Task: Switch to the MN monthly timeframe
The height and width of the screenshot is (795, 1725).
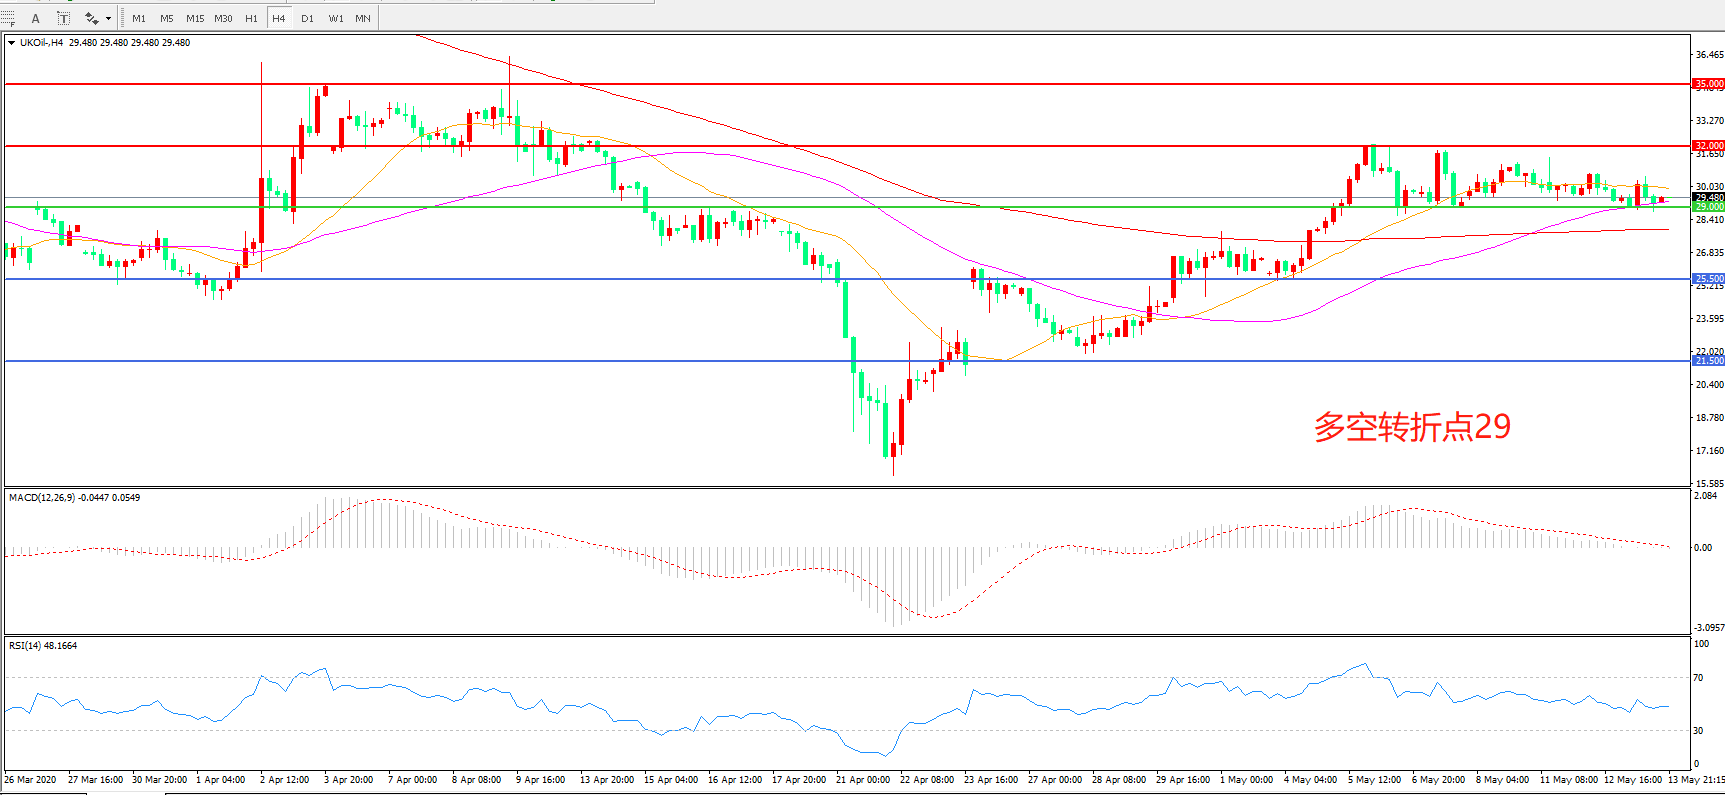Action: pos(363,18)
